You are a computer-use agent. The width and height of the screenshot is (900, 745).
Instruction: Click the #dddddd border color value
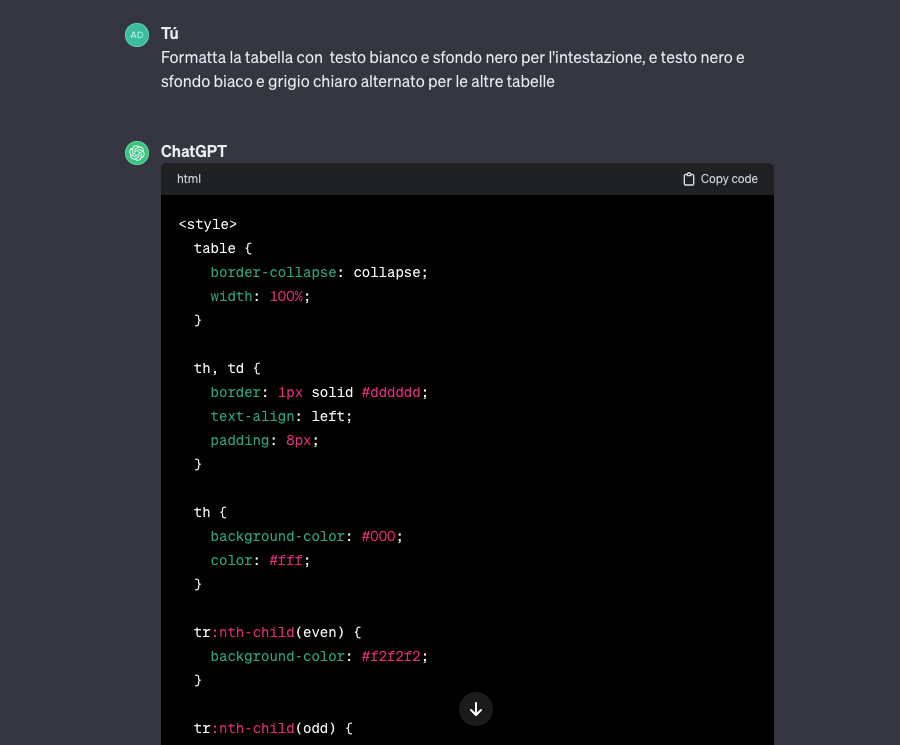coord(394,392)
